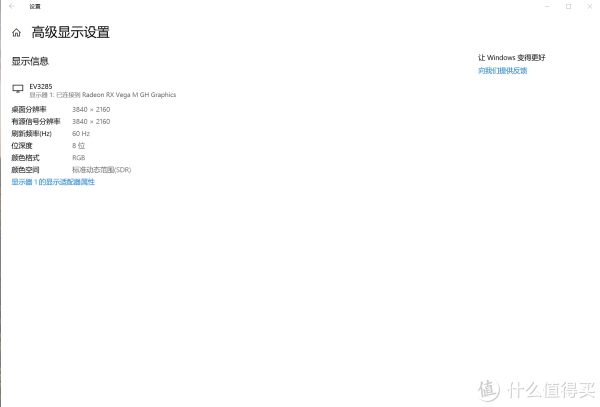Click the 高级显示设置 page heading

pyautogui.click(x=70, y=33)
